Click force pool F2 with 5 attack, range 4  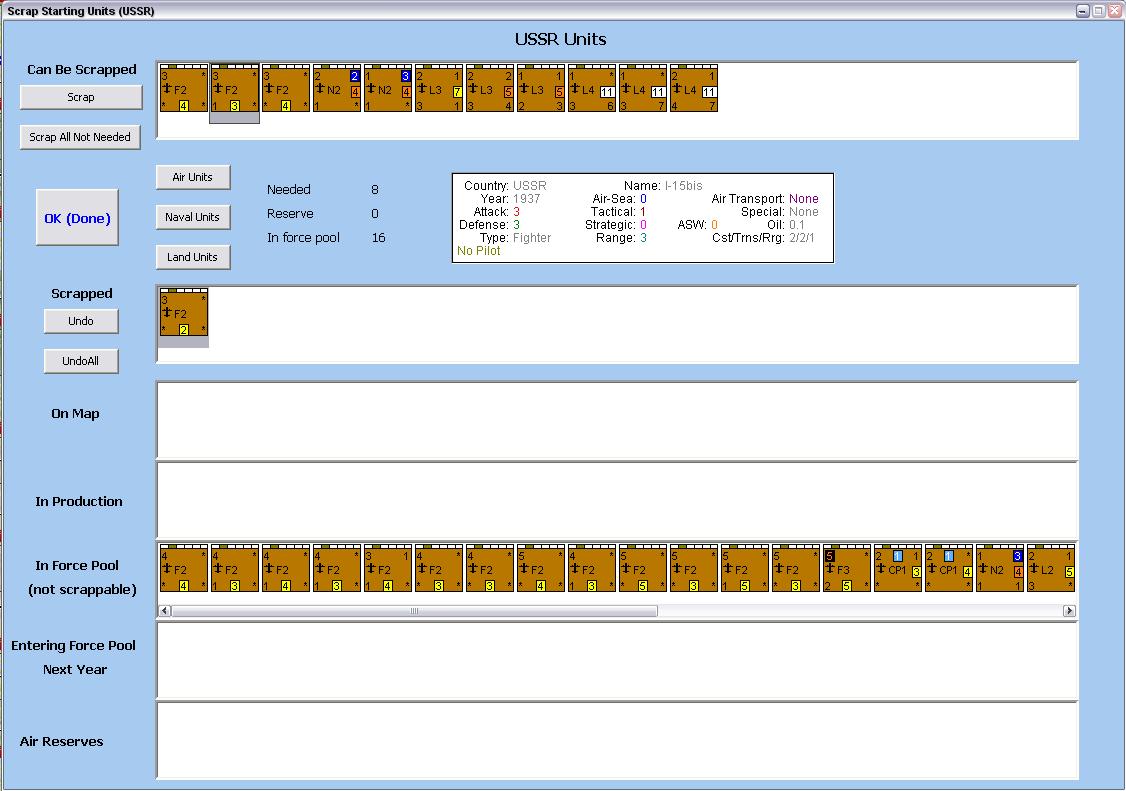click(540, 568)
